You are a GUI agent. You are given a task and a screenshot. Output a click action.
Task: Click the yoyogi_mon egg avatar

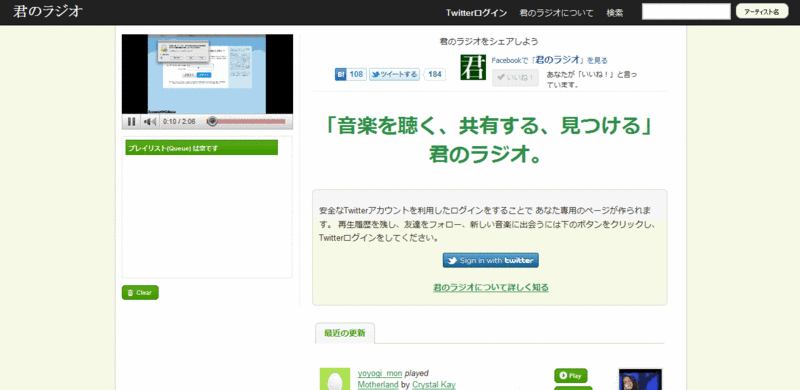pos(335,379)
